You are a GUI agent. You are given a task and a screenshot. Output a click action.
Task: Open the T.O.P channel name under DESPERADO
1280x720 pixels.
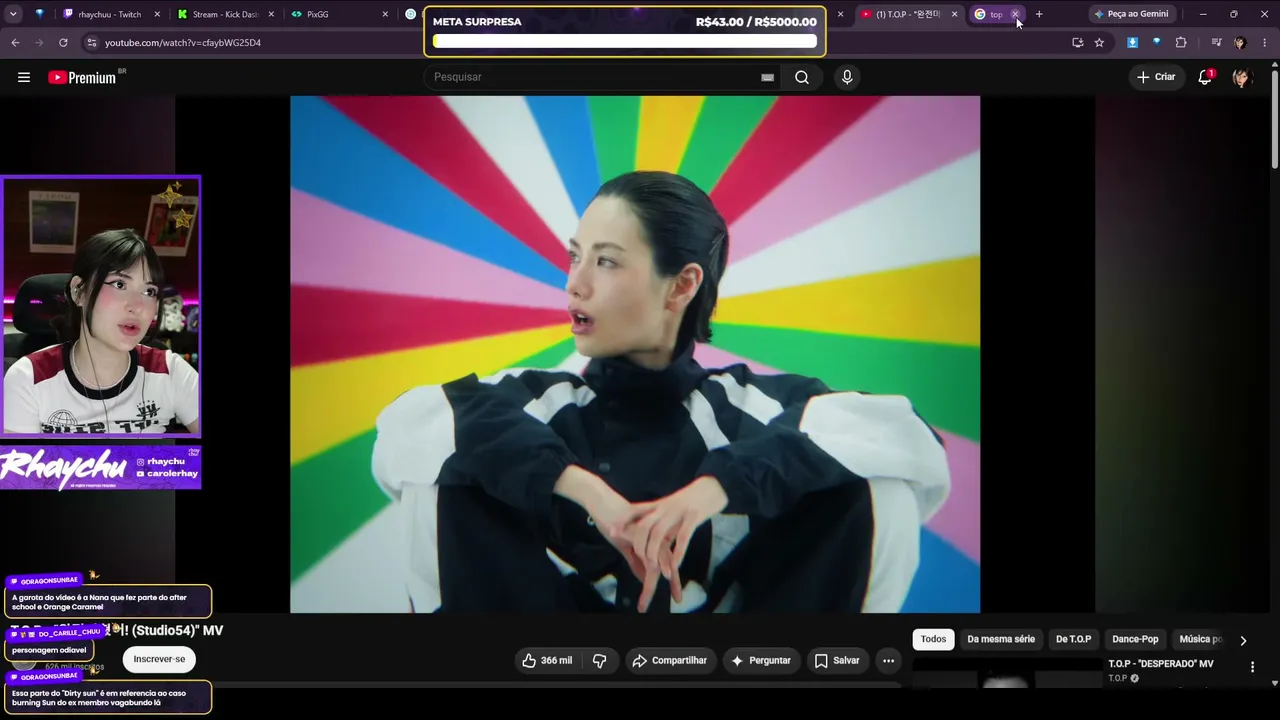1117,678
